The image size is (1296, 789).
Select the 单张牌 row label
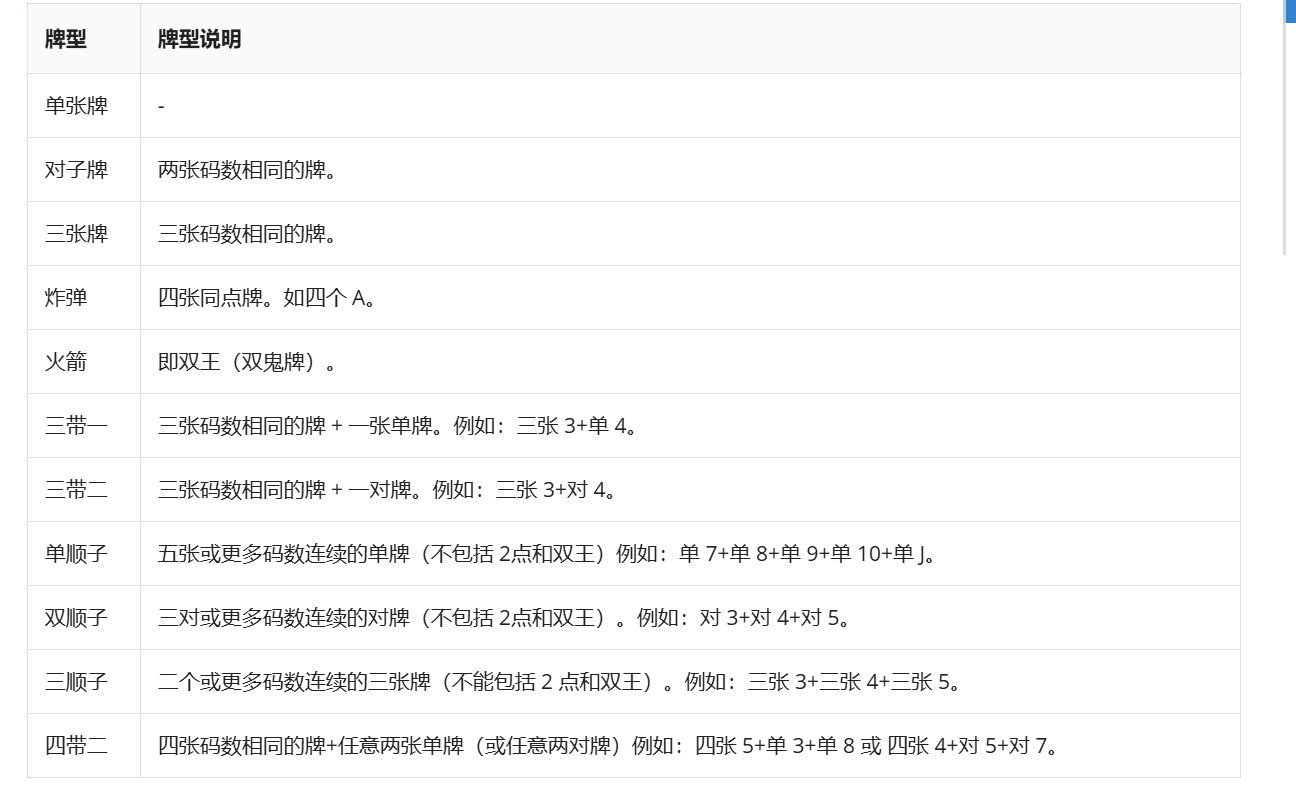[x=76, y=106]
